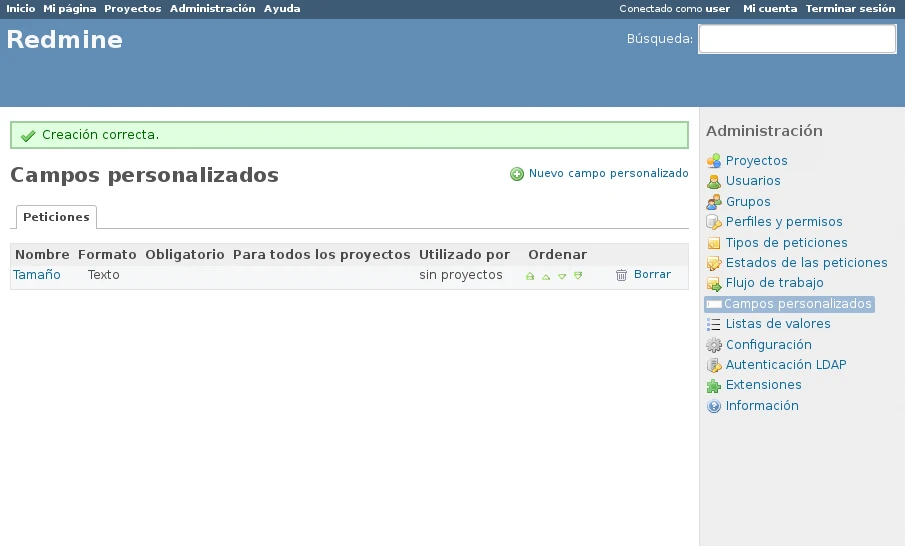905x546 pixels.
Task: Open Extensiones in the sidebar
Action: click(763, 385)
